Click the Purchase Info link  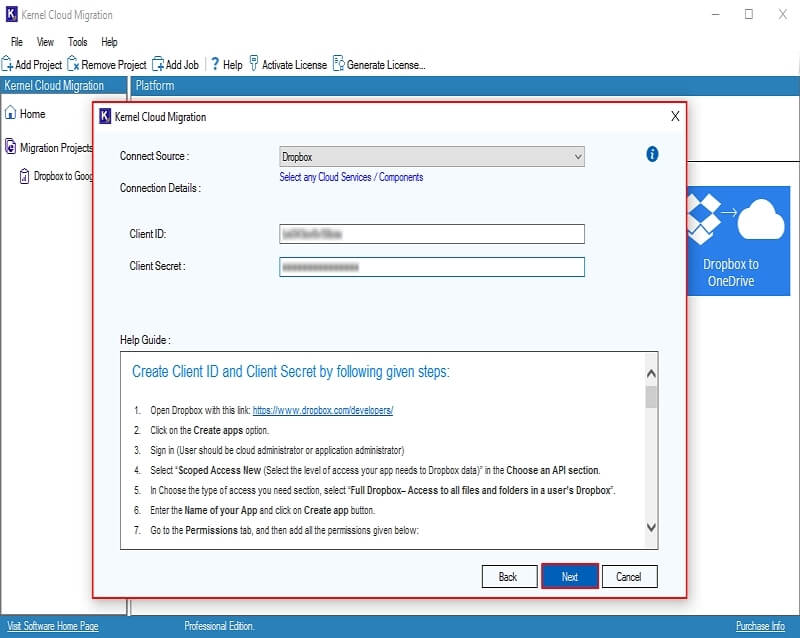[760, 626]
